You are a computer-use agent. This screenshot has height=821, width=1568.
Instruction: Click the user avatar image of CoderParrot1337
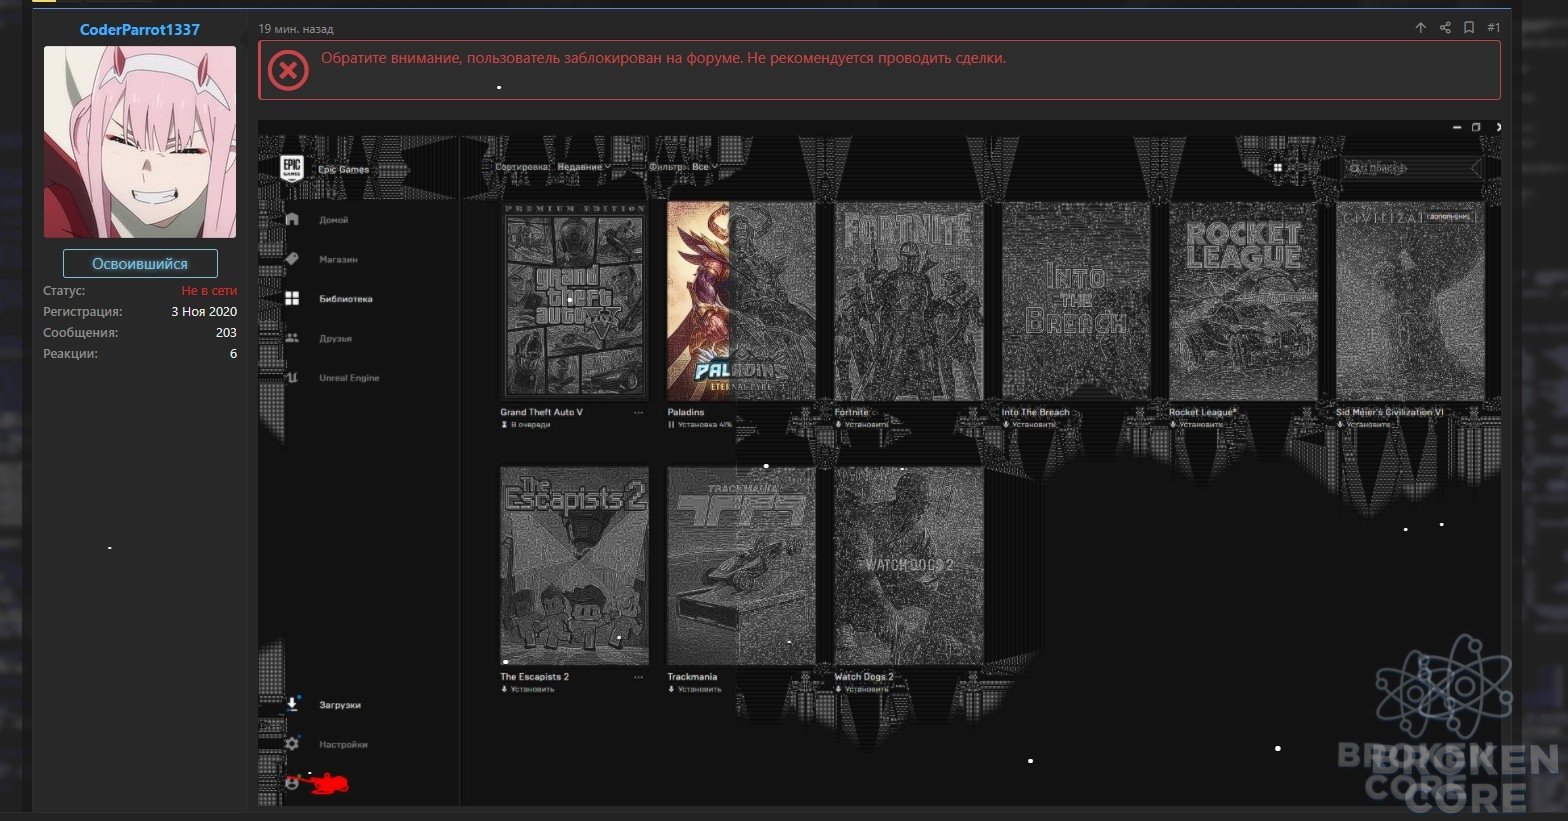click(x=140, y=142)
